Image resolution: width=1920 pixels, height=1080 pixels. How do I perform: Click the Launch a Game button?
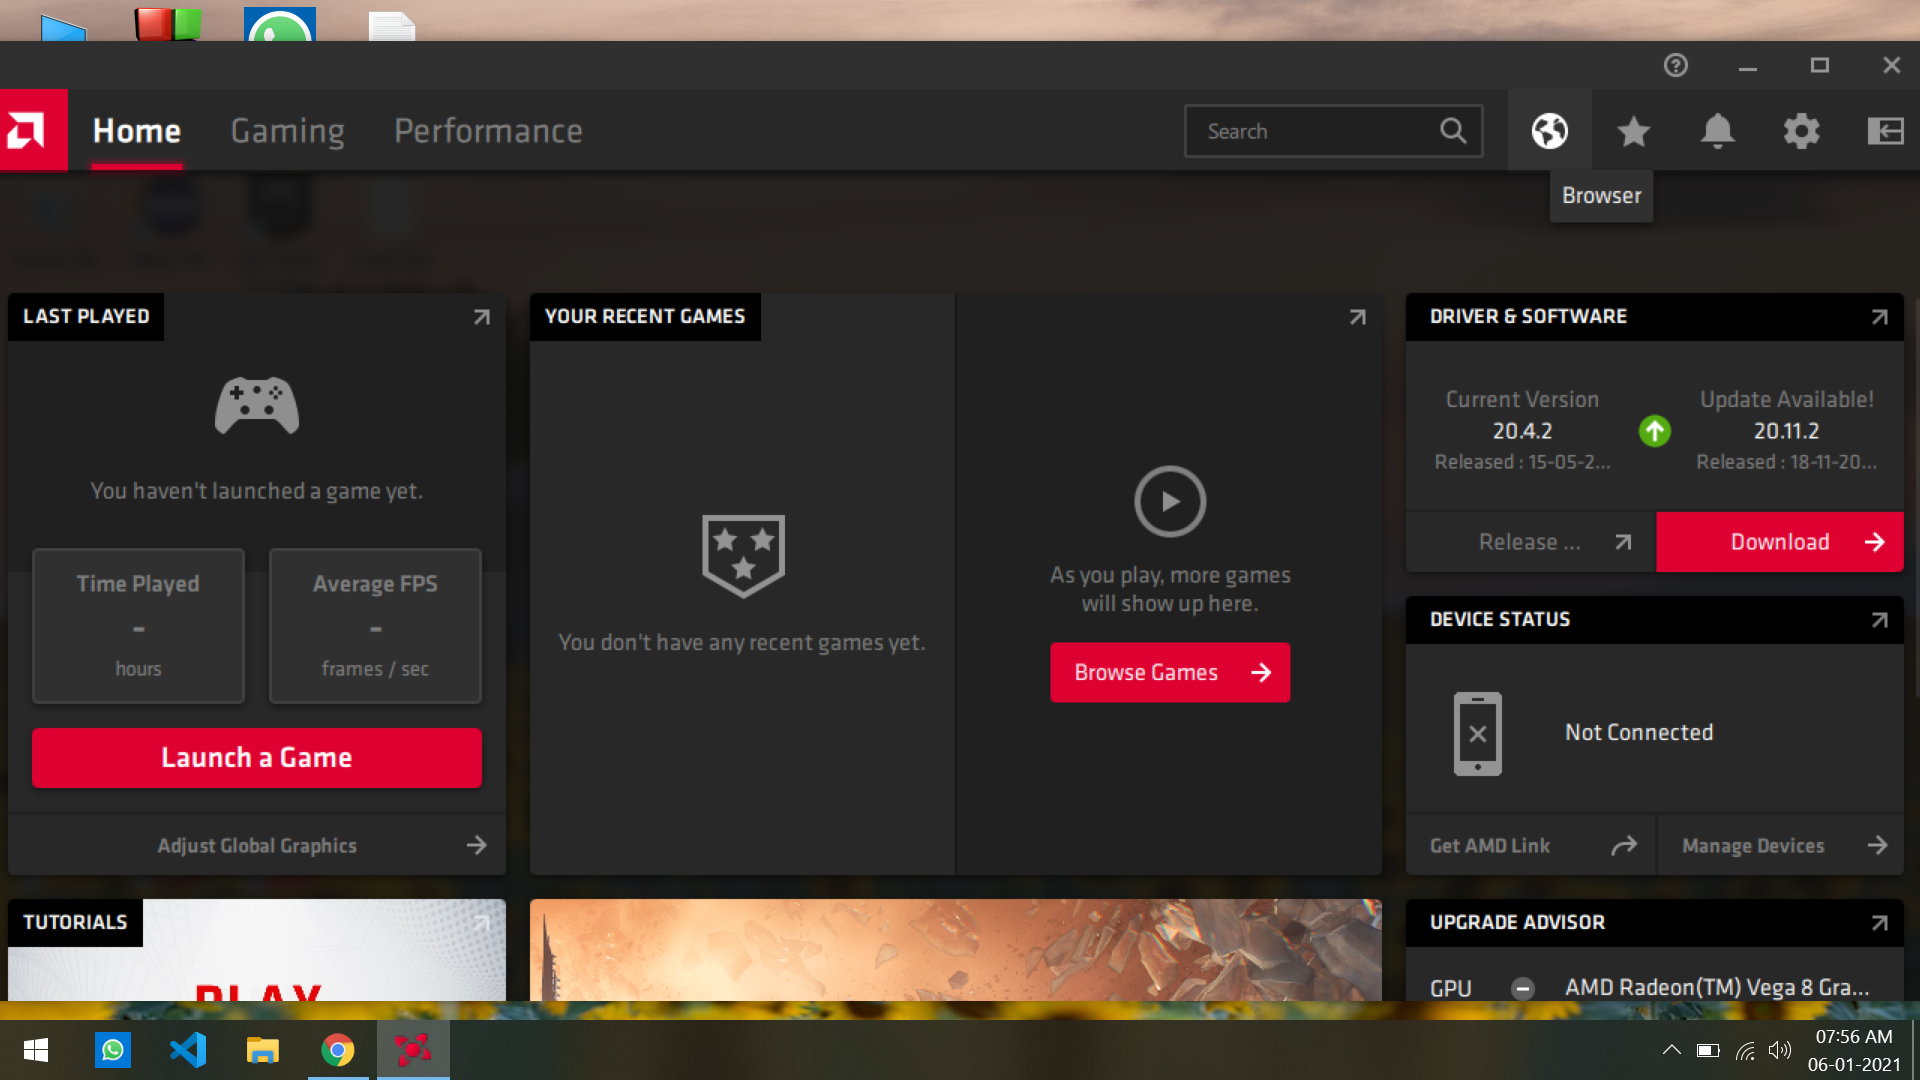pos(257,758)
